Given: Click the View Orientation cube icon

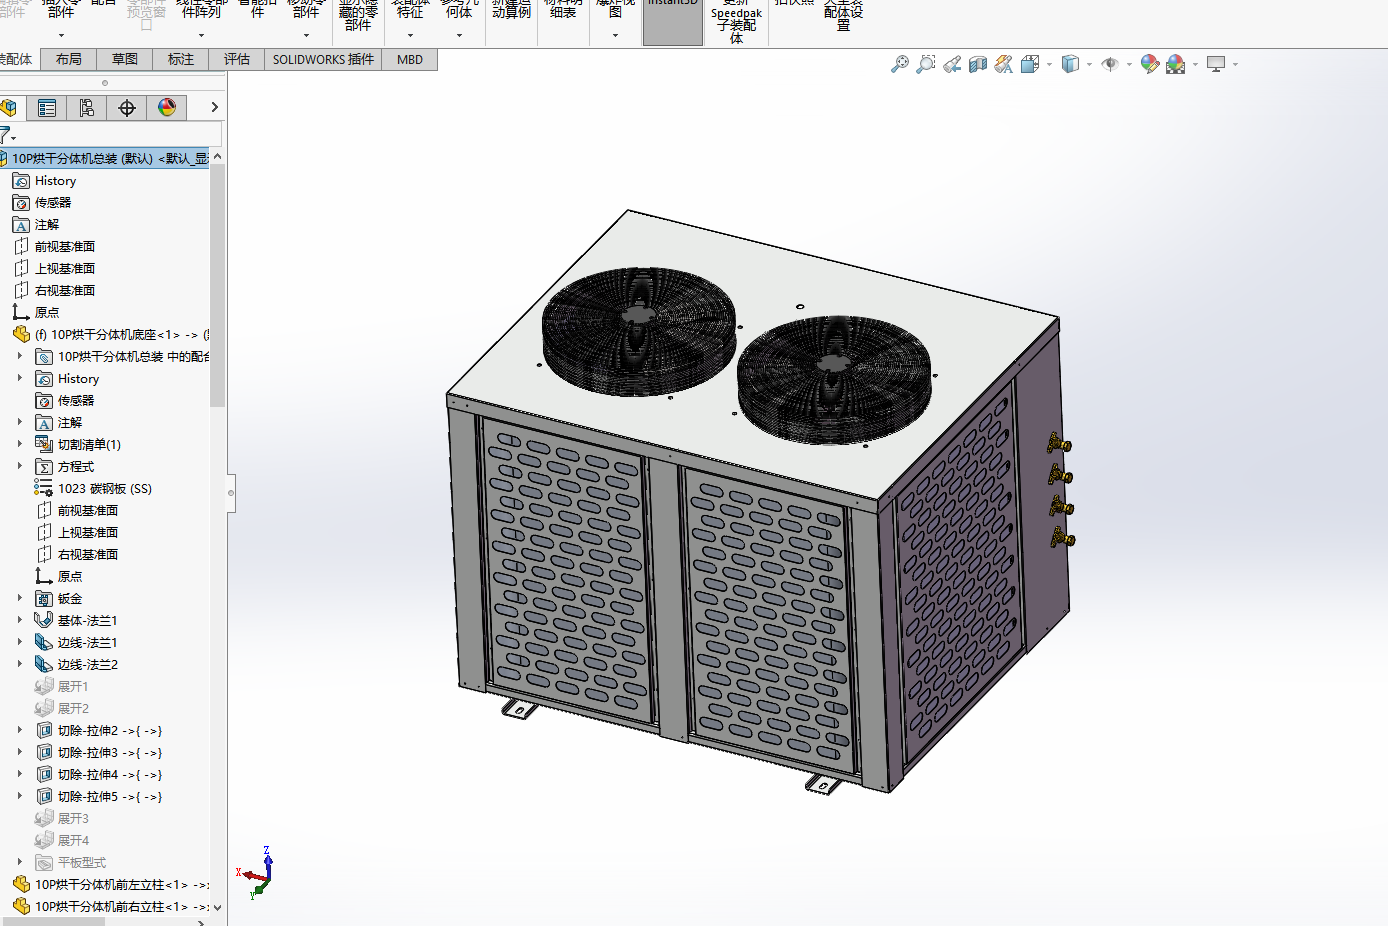Looking at the screenshot, I should pos(1030,64).
